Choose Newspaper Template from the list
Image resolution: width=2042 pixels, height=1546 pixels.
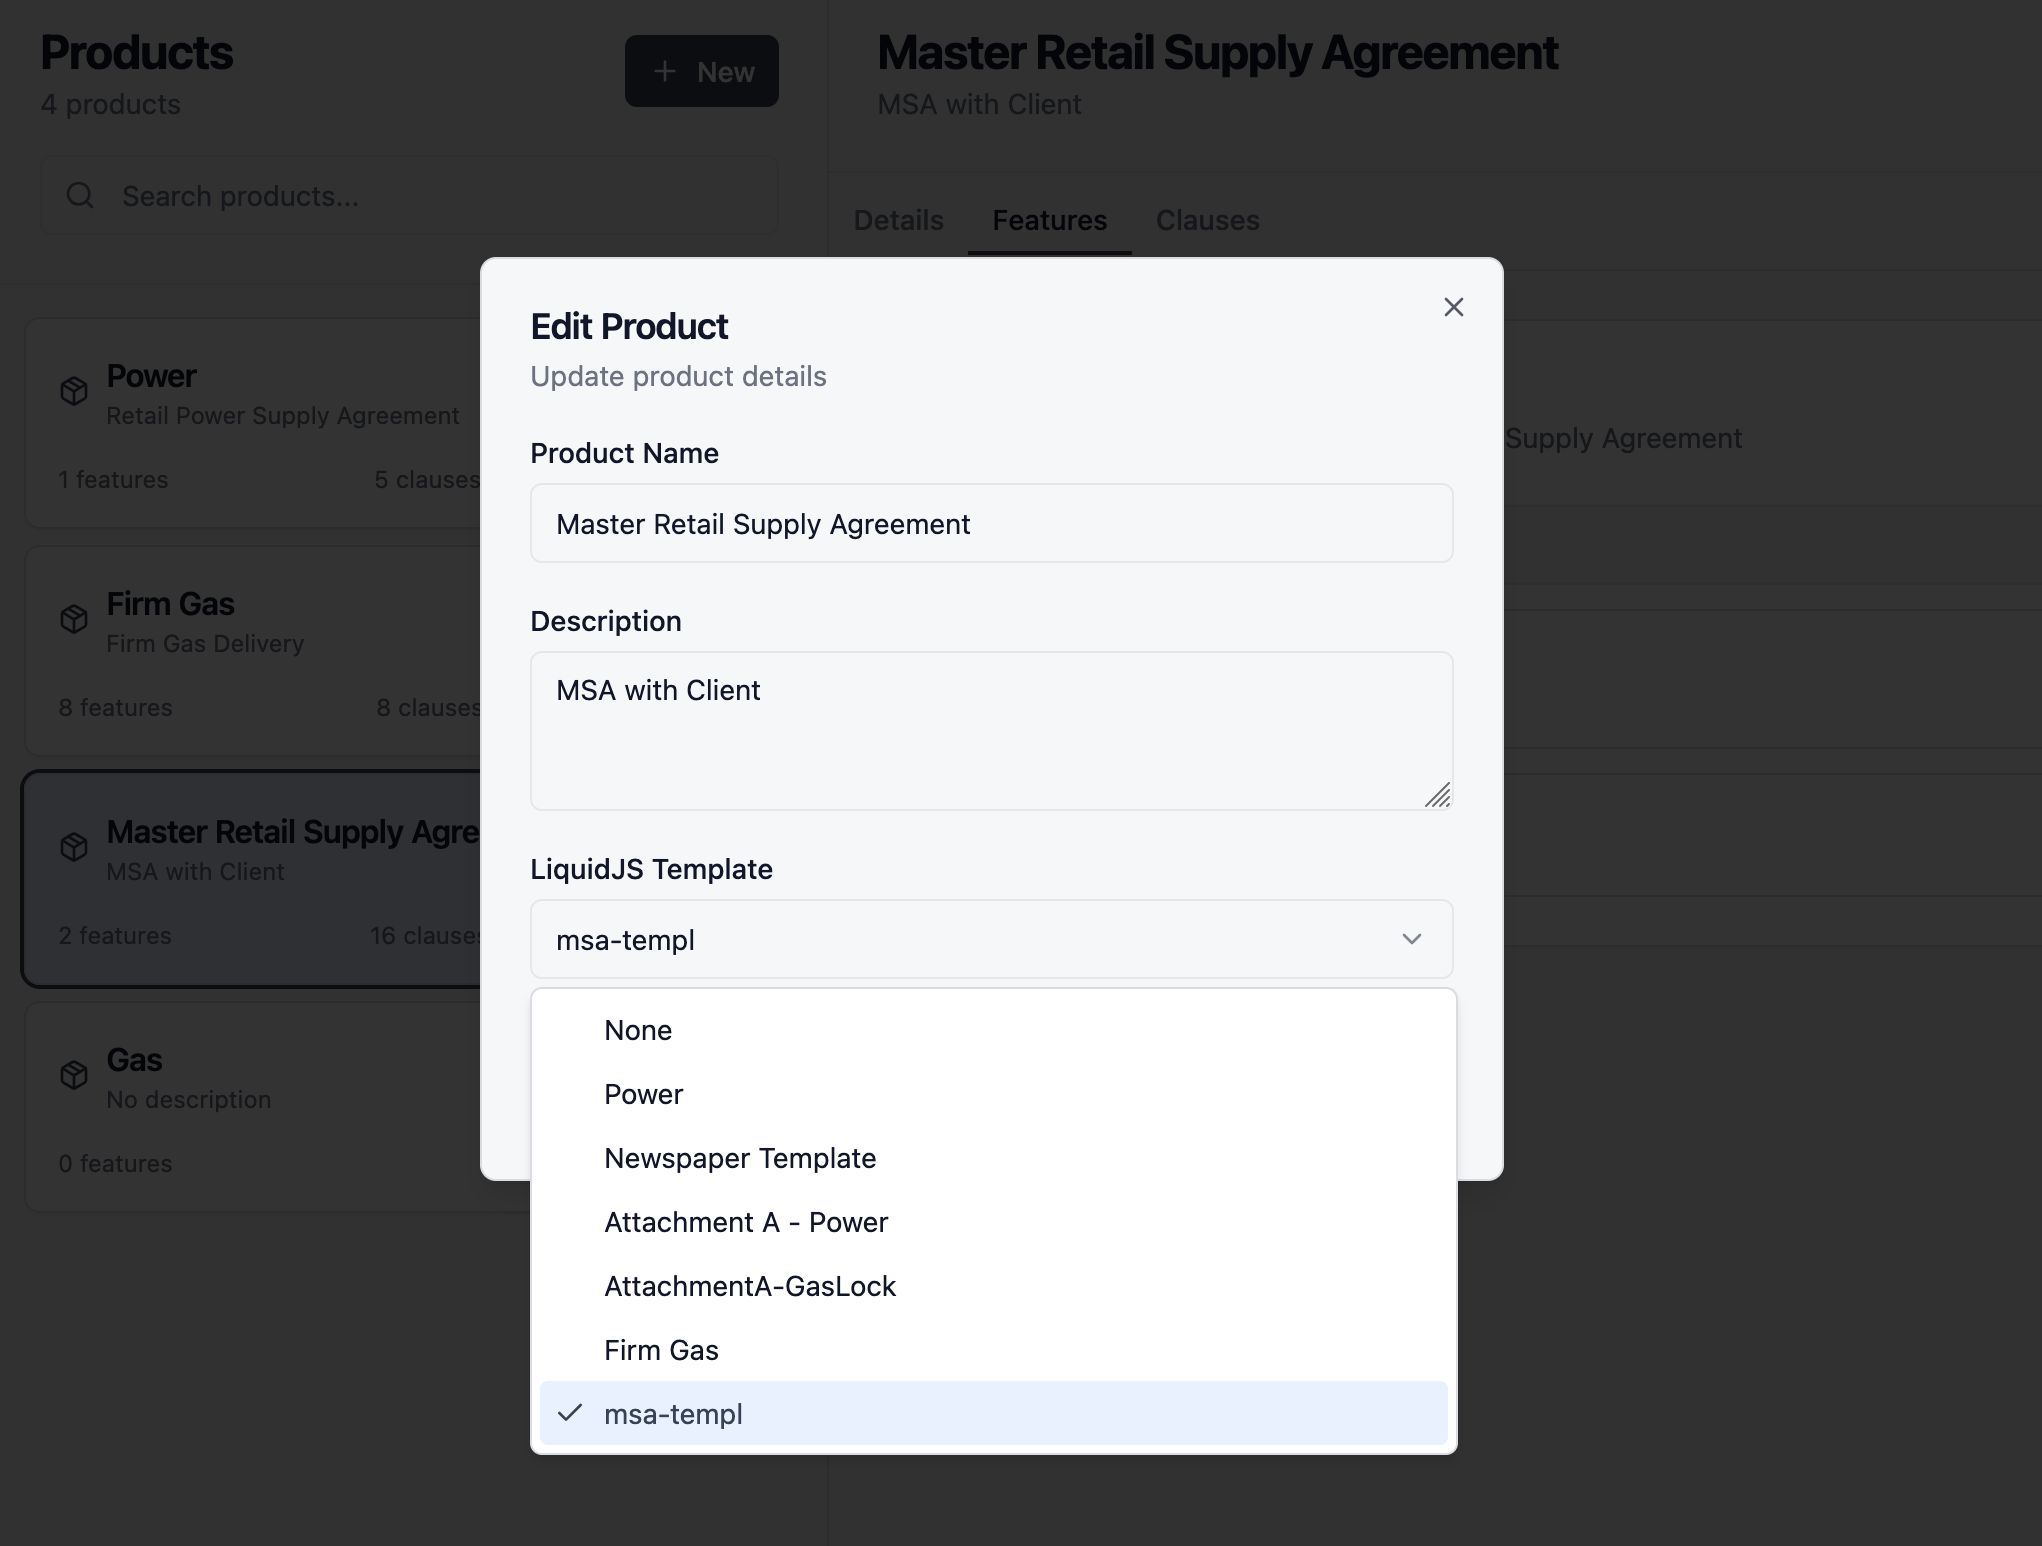pos(740,1158)
